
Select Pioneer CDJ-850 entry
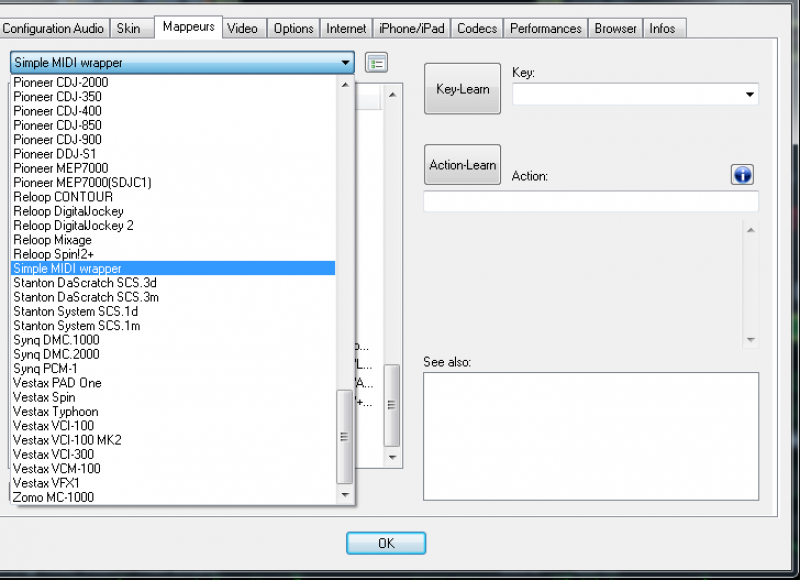pyautogui.click(x=173, y=125)
